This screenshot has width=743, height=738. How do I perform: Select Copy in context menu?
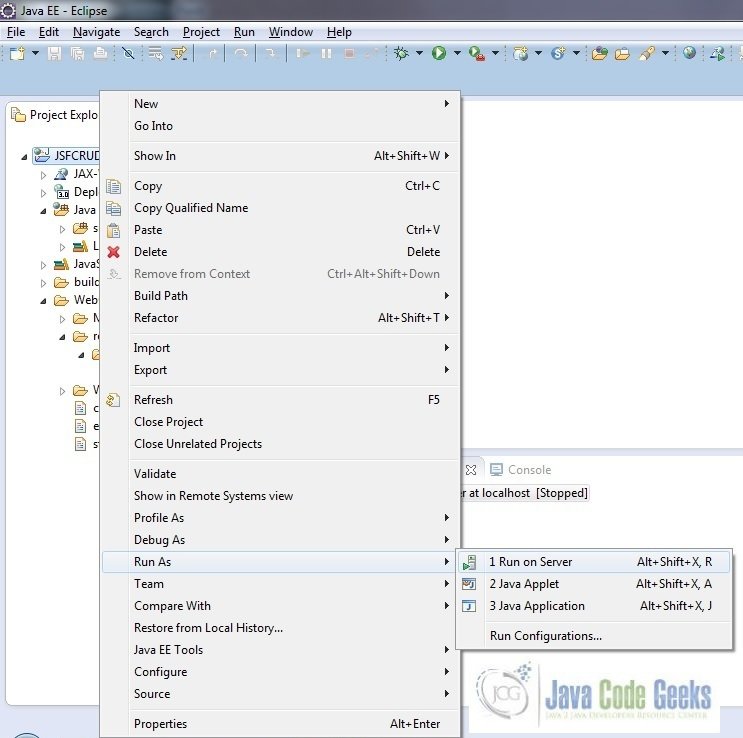coord(281,186)
